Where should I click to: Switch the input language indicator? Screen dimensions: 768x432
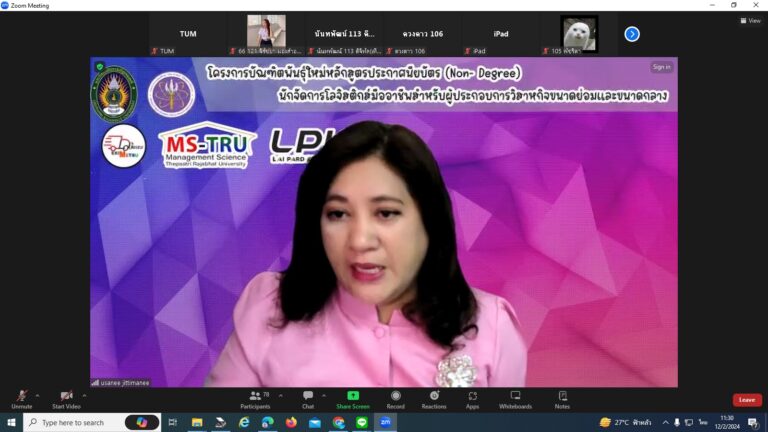[703, 422]
